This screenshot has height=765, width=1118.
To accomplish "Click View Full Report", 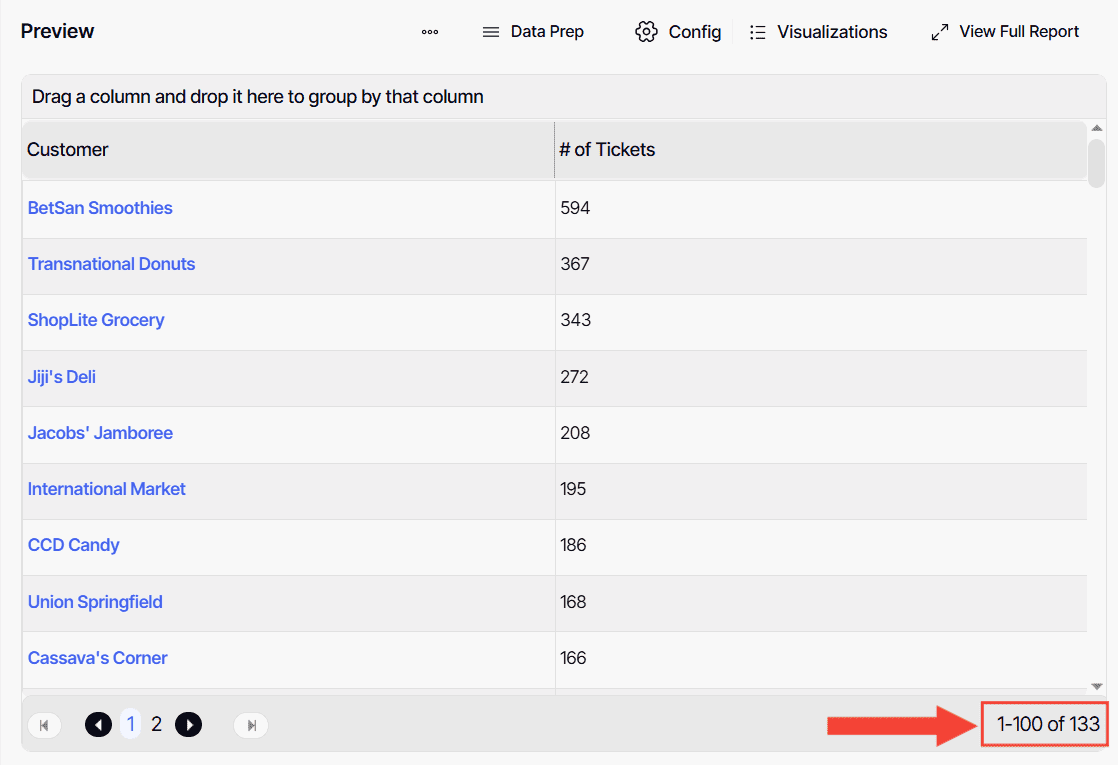I will point(1005,32).
